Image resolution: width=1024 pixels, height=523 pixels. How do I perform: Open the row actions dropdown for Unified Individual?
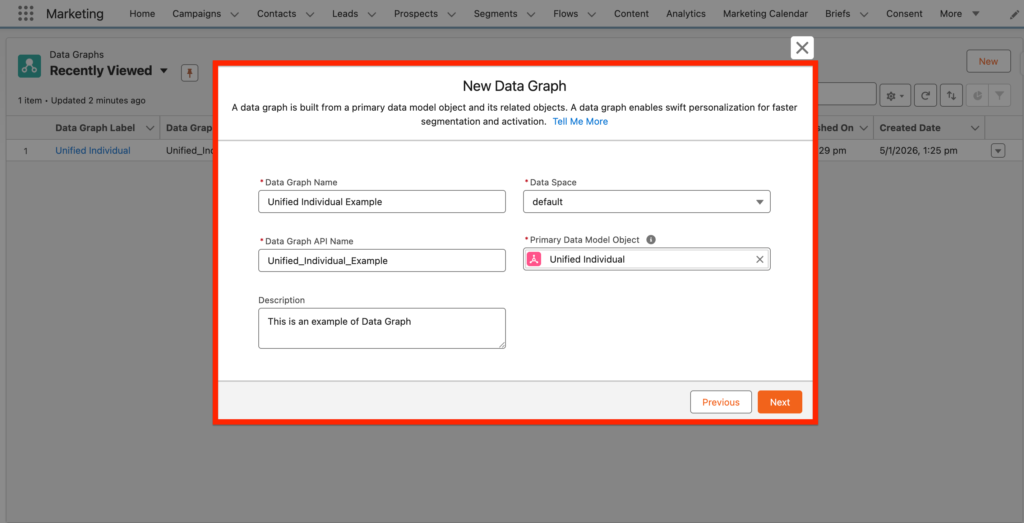click(997, 151)
